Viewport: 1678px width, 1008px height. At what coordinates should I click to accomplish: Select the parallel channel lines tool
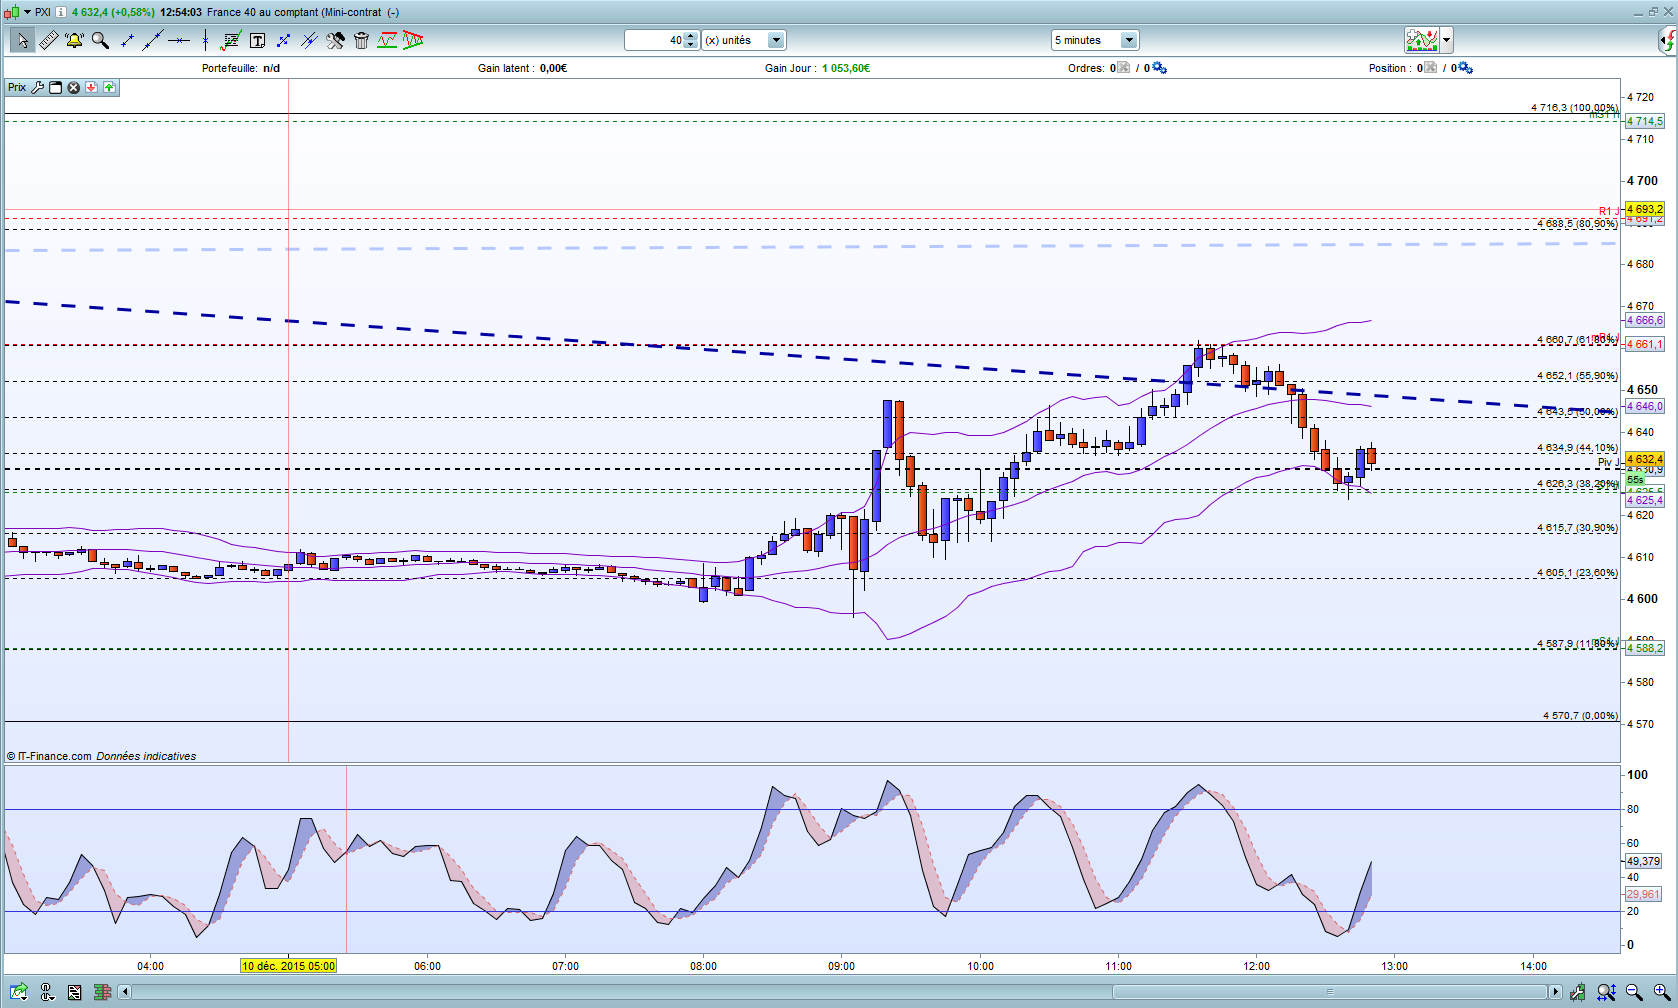click(x=309, y=40)
